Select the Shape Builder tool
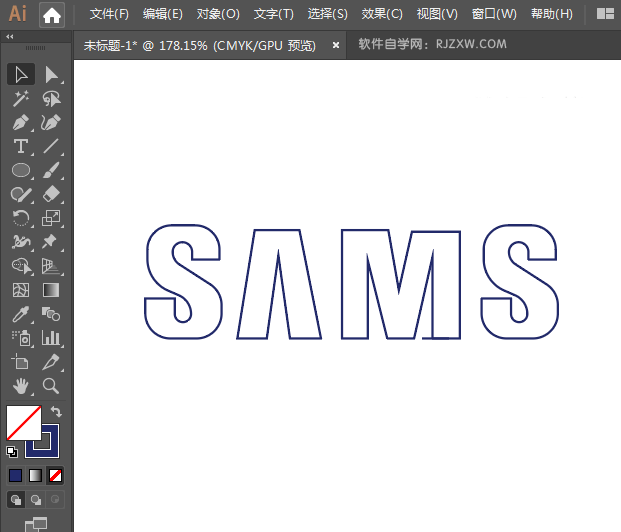The image size is (621, 532). (21, 266)
